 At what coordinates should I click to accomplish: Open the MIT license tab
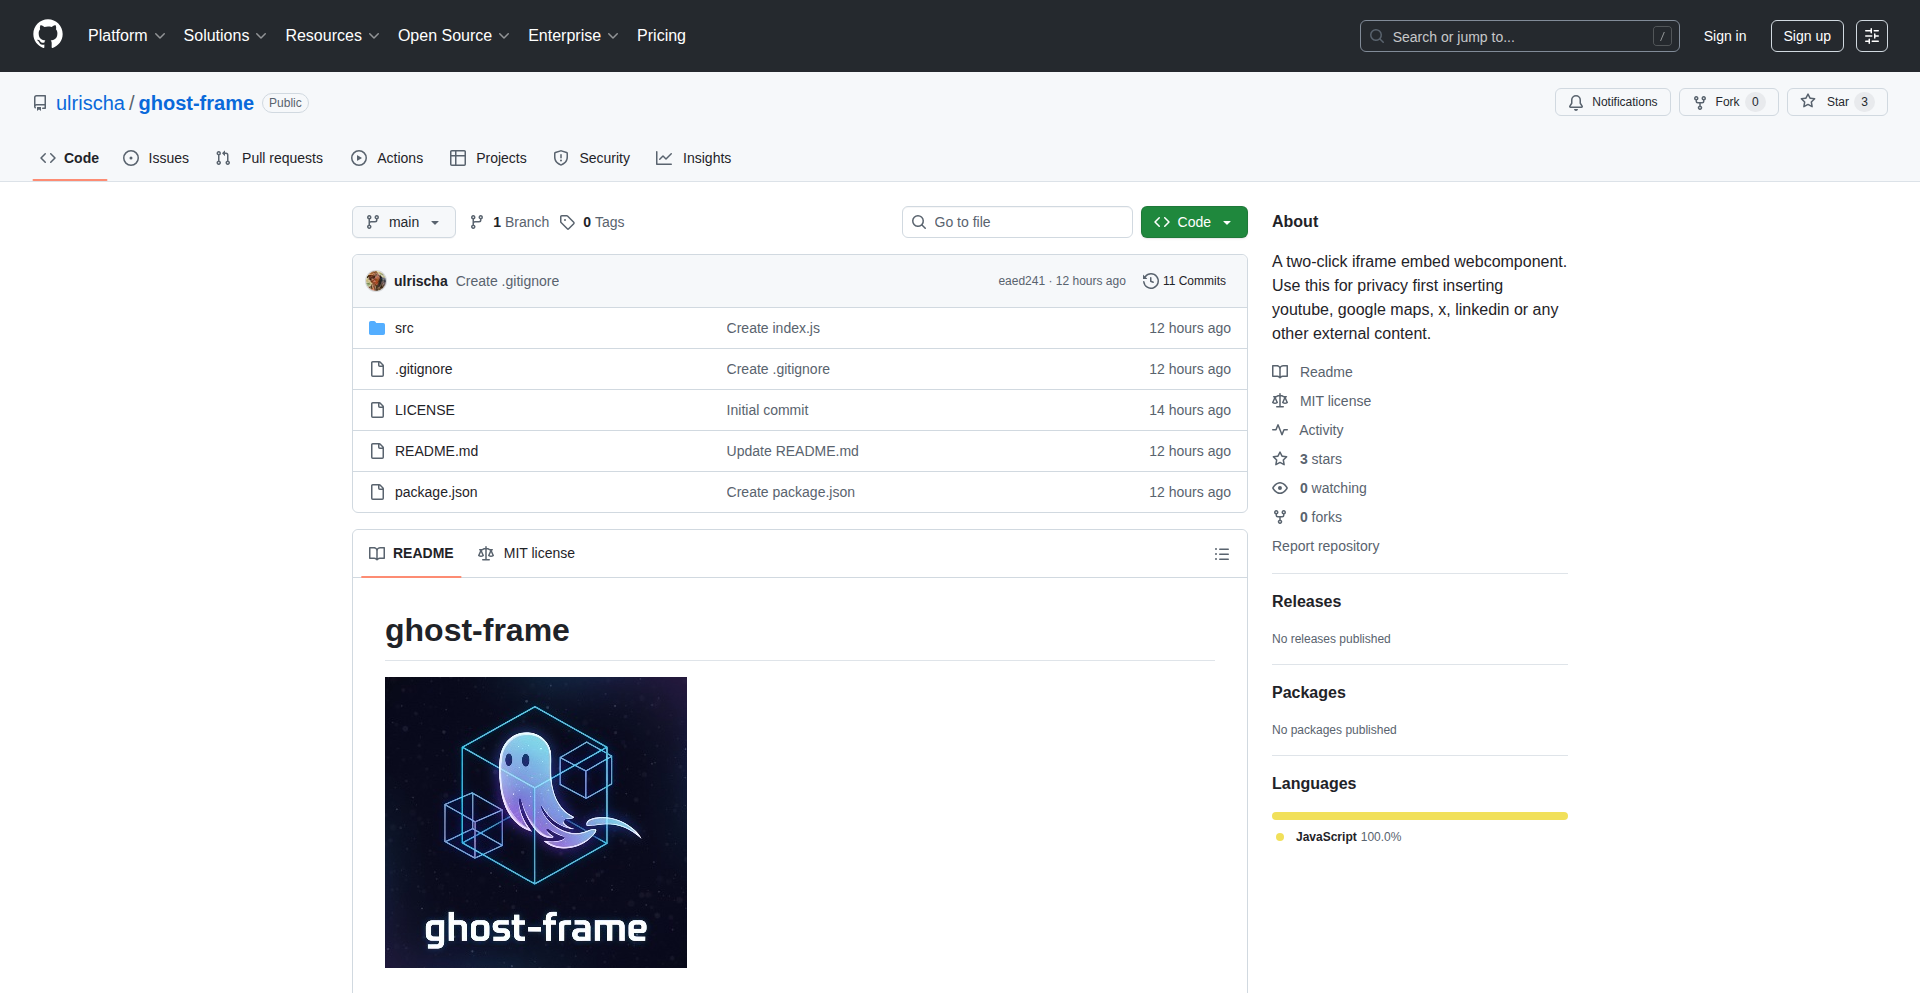pyautogui.click(x=527, y=553)
